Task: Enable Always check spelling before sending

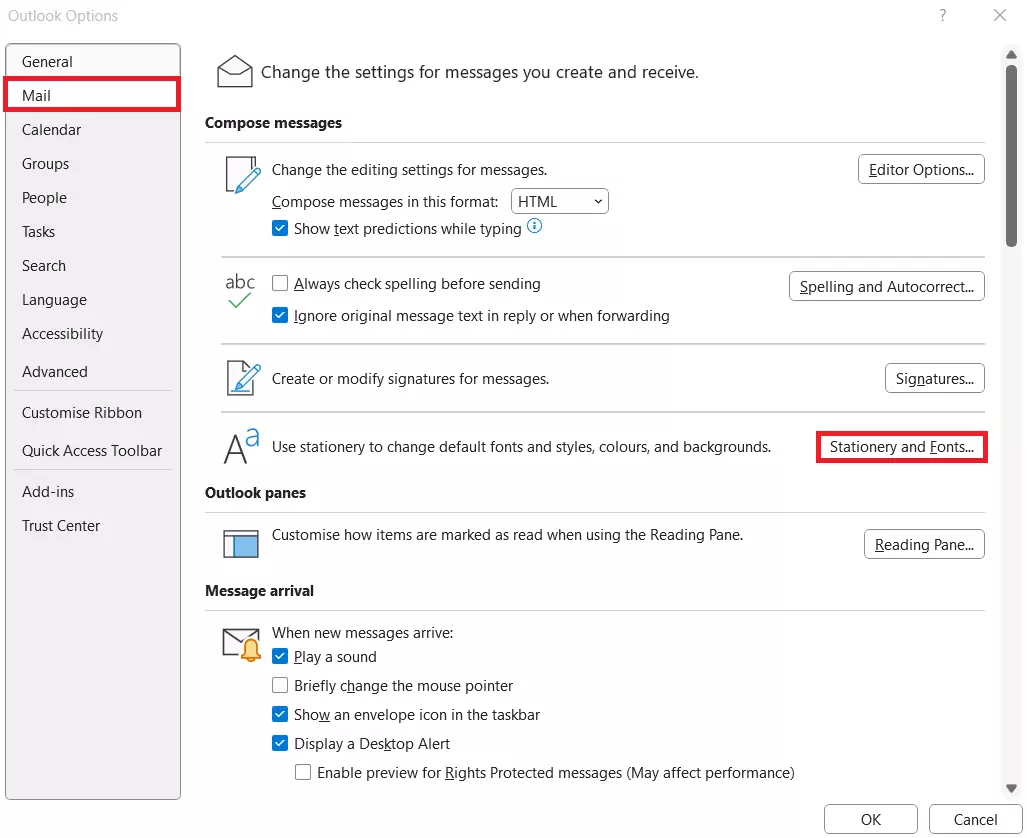Action: (x=280, y=283)
